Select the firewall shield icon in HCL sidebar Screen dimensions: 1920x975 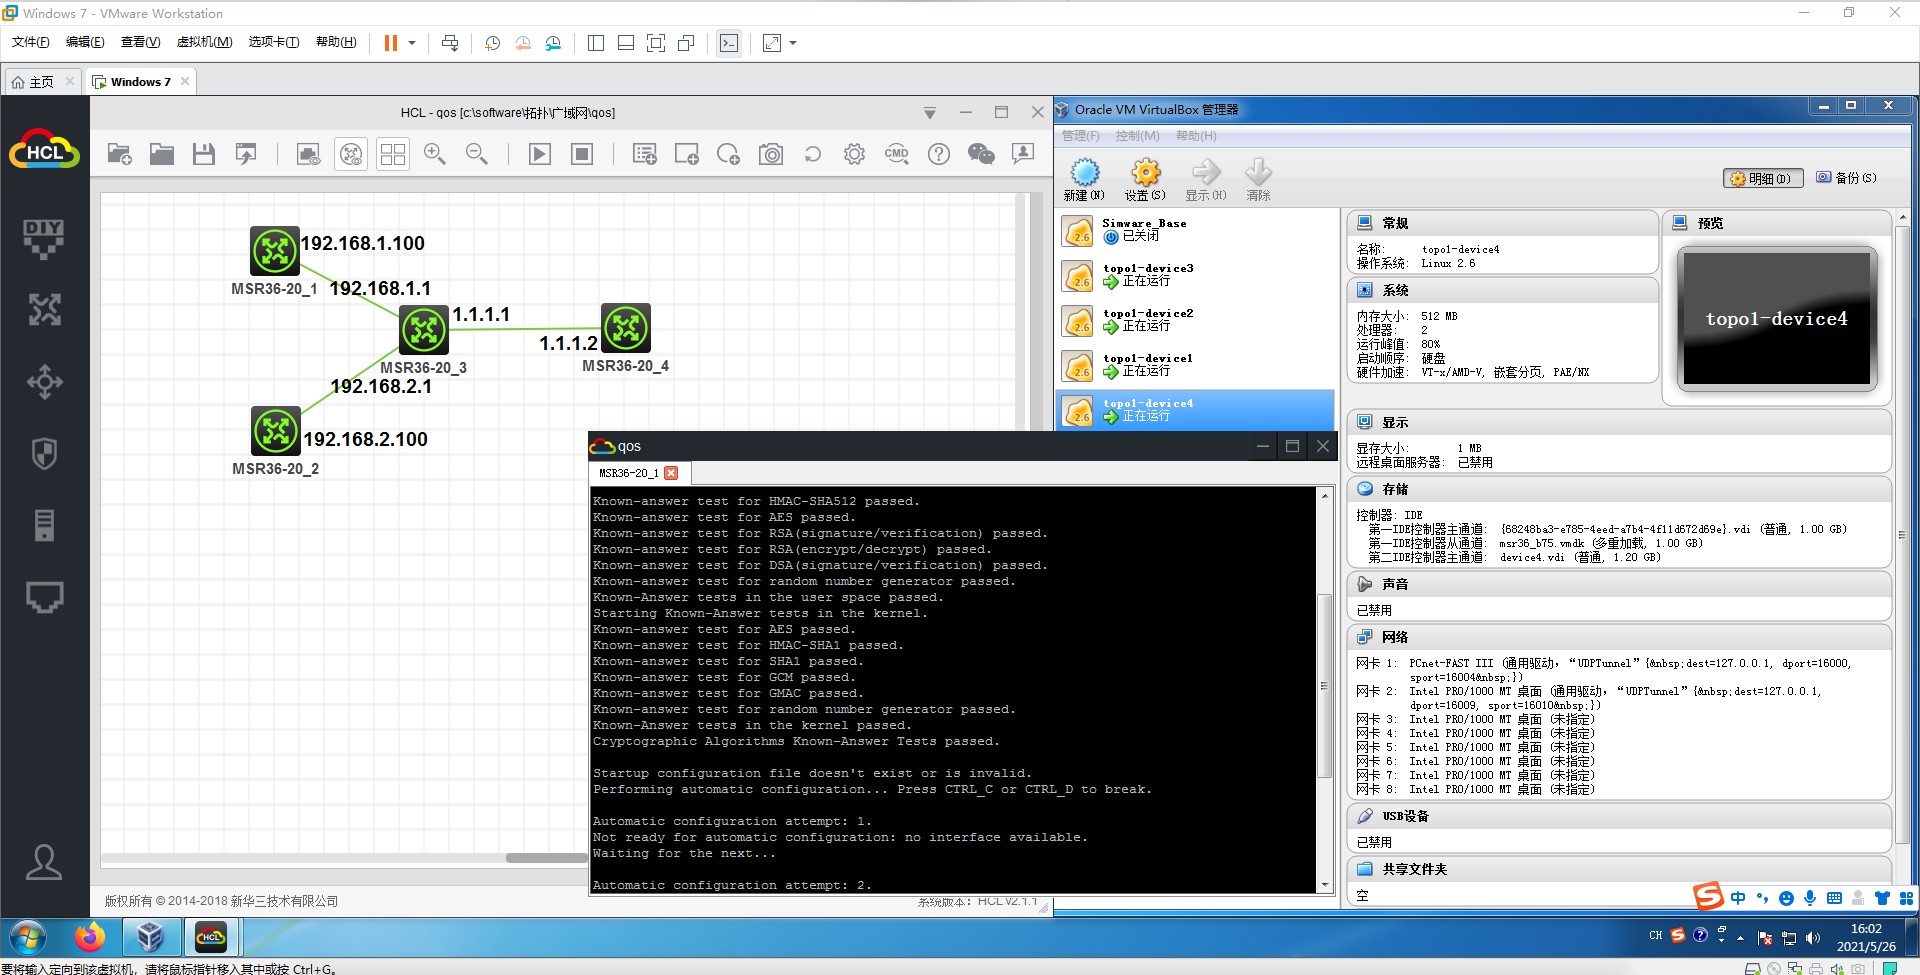tap(44, 454)
